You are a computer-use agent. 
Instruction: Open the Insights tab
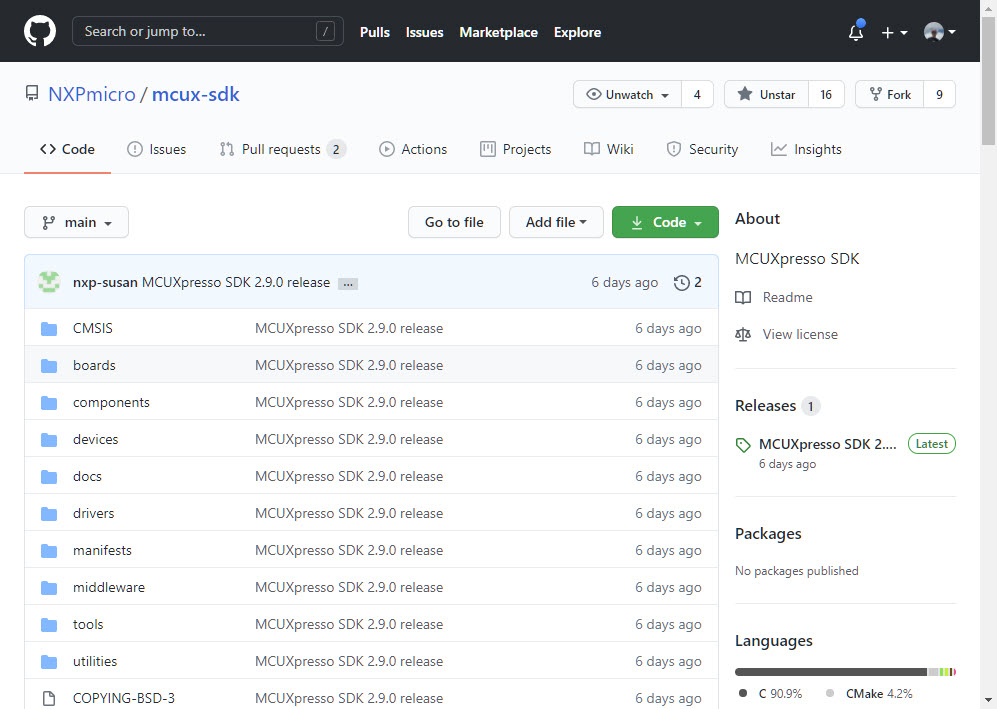pyautogui.click(x=806, y=148)
